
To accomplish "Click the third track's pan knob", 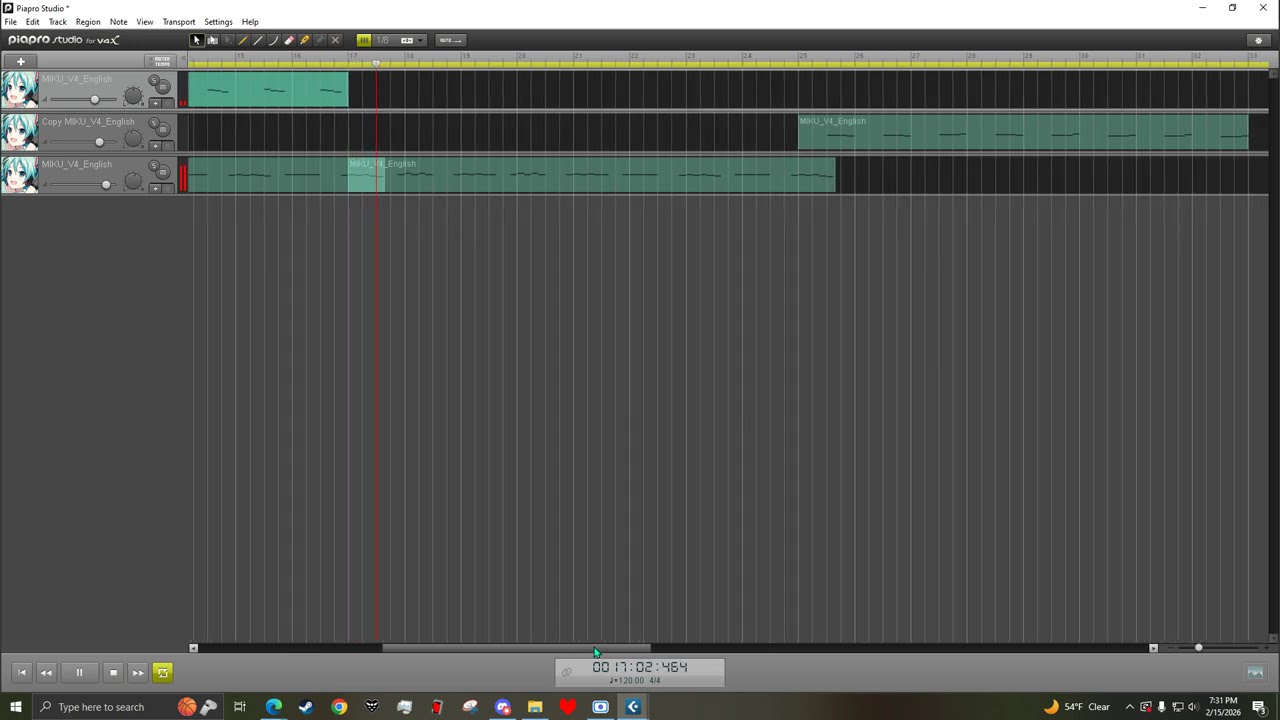I will click(x=133, y=182).
